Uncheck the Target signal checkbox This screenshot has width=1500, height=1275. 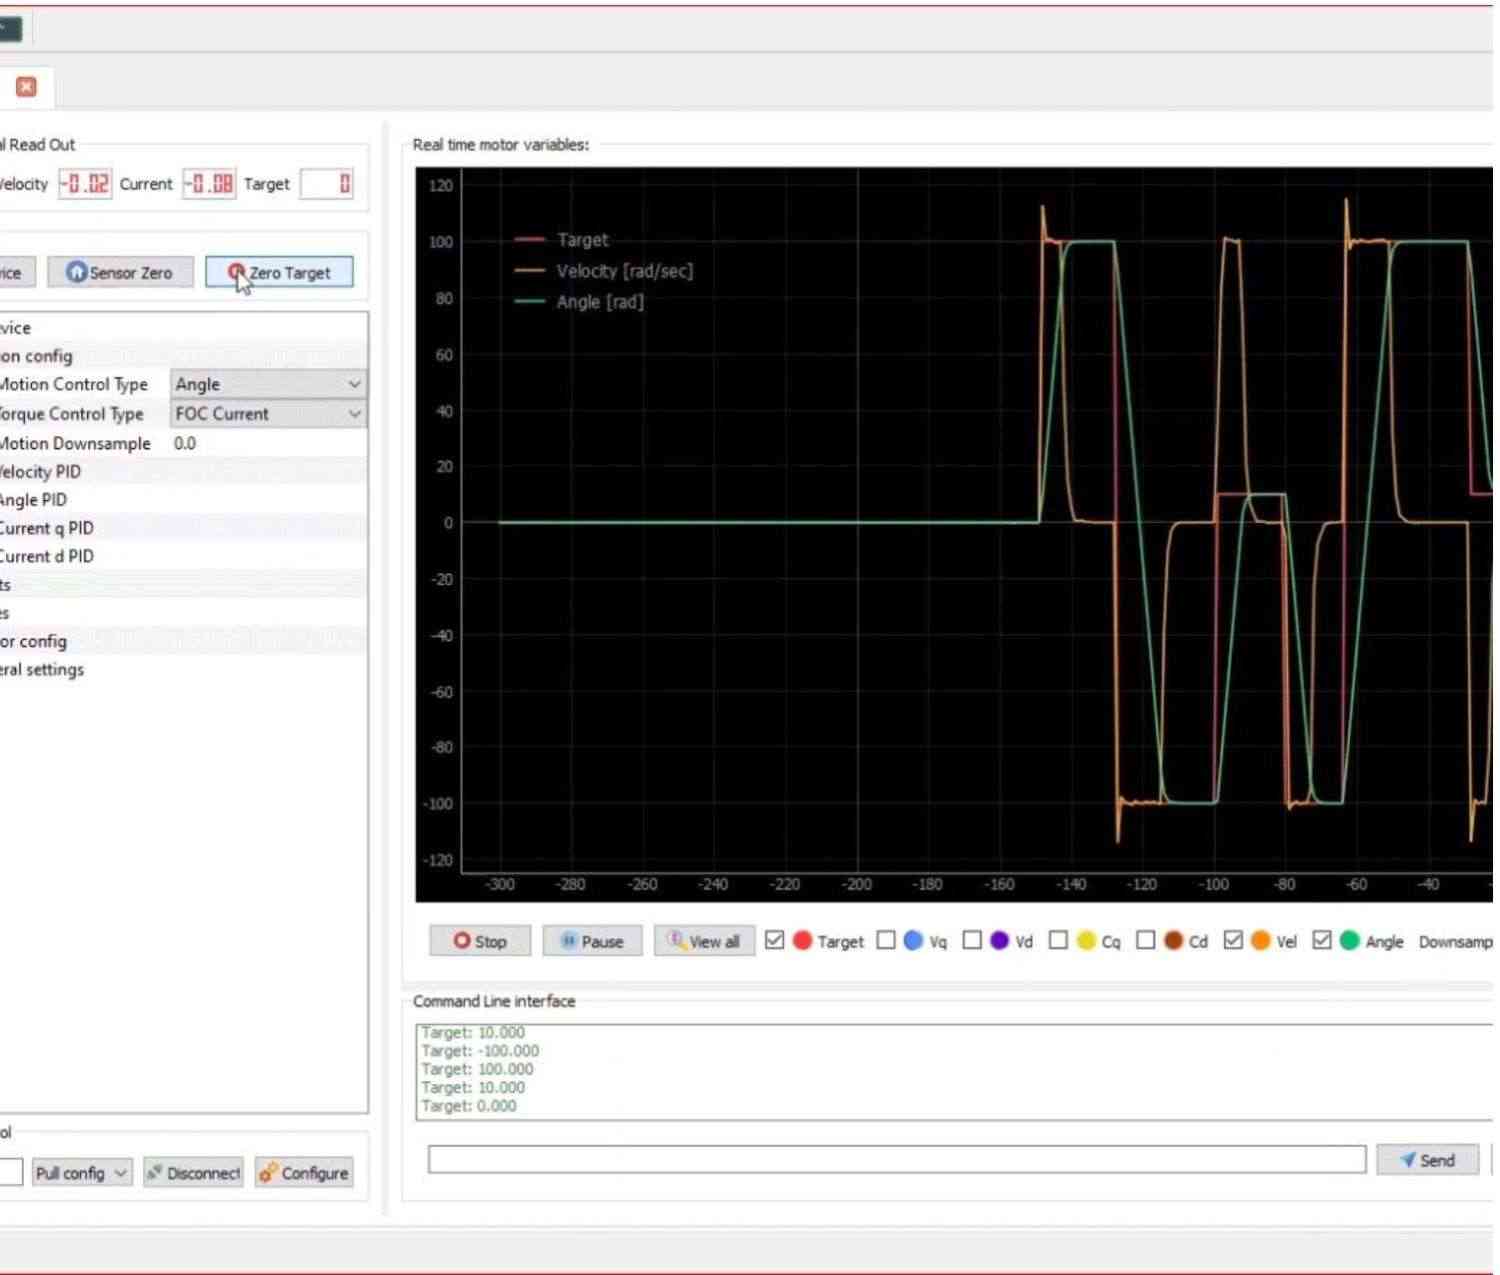pos(774,940)
